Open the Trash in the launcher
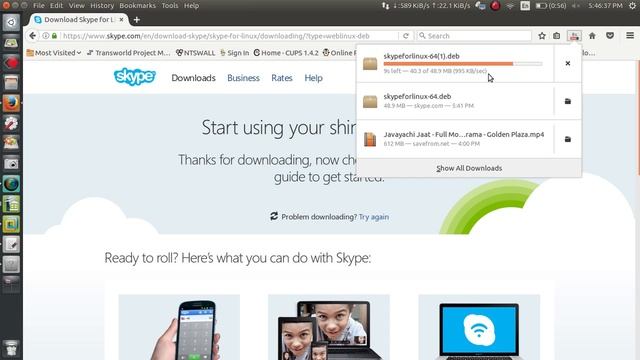The image size is (640, 360). tap(11, 349)
